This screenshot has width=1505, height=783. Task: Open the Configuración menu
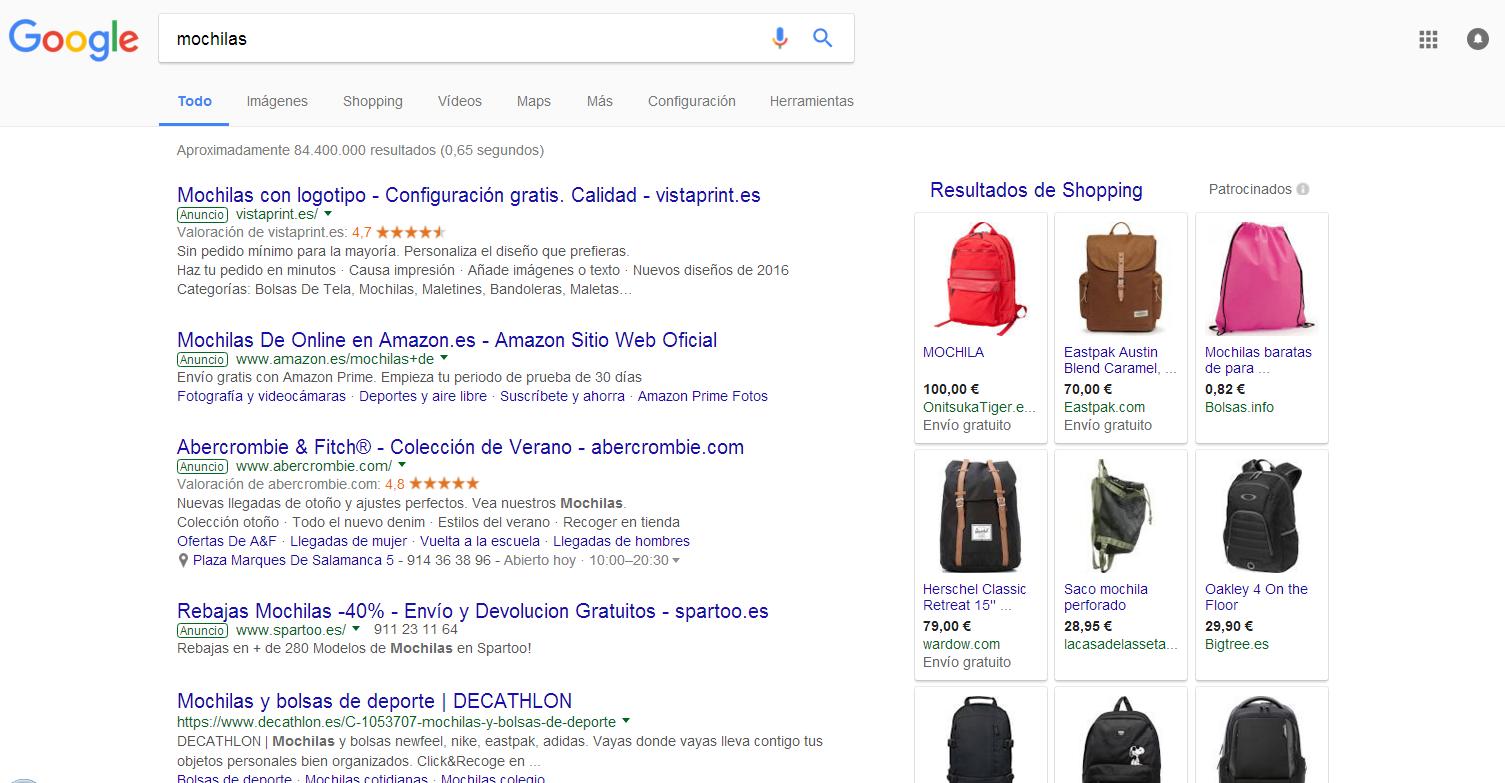[x=692, y=101]
